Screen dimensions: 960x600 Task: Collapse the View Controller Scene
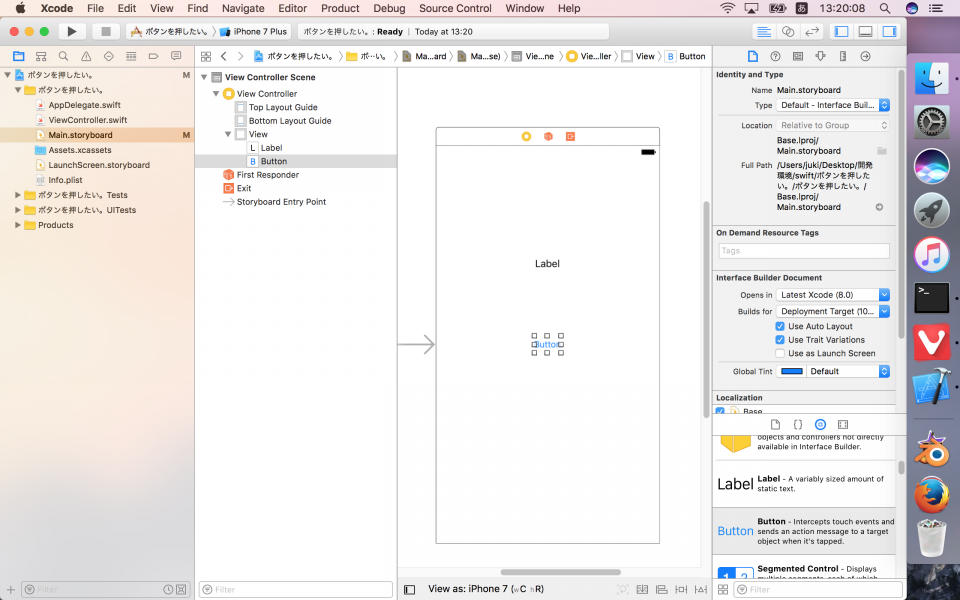point(204,77)
